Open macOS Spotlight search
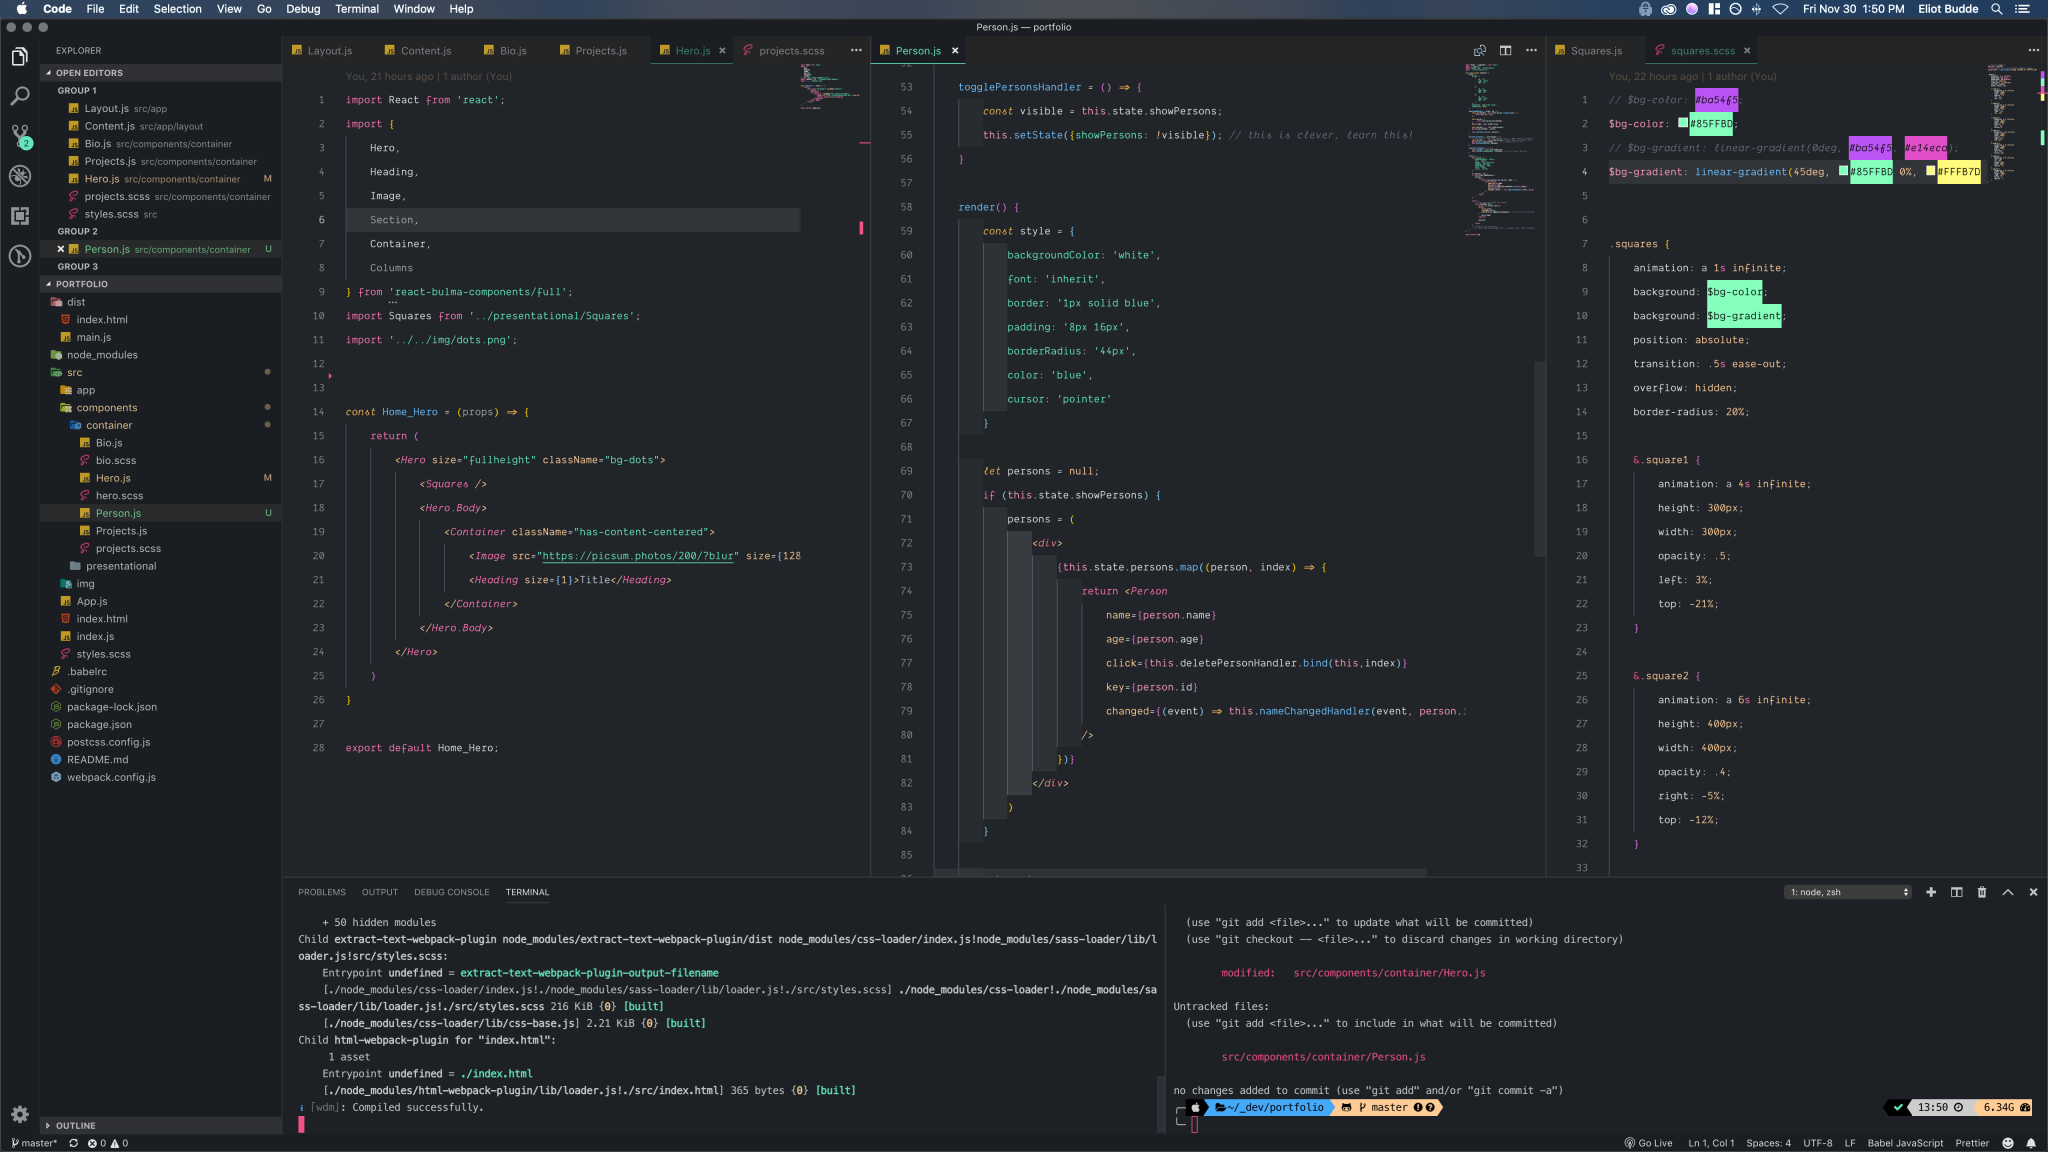 [1996, 9]
